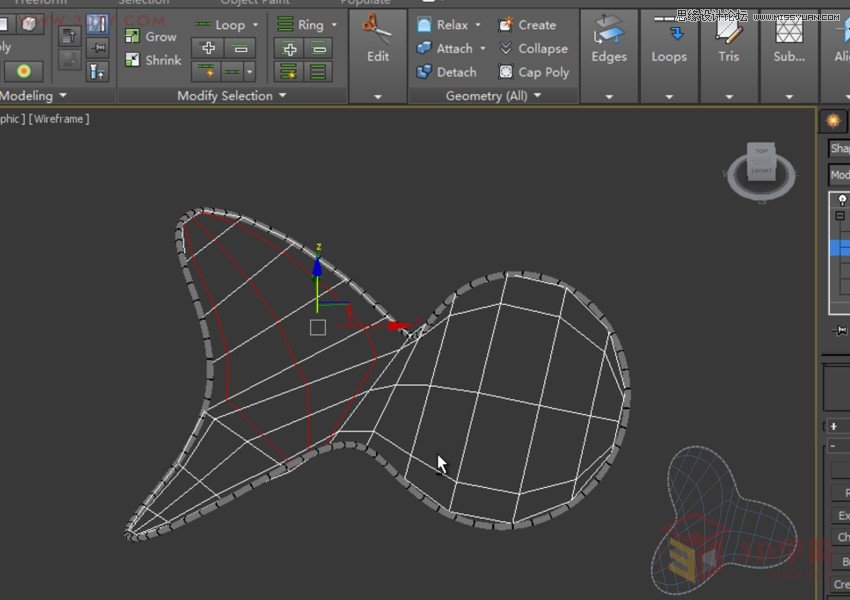The width and height of the screenshot is (850, 600).
Task: Open the Ring dropdown arrow
Action: (334, 25)
